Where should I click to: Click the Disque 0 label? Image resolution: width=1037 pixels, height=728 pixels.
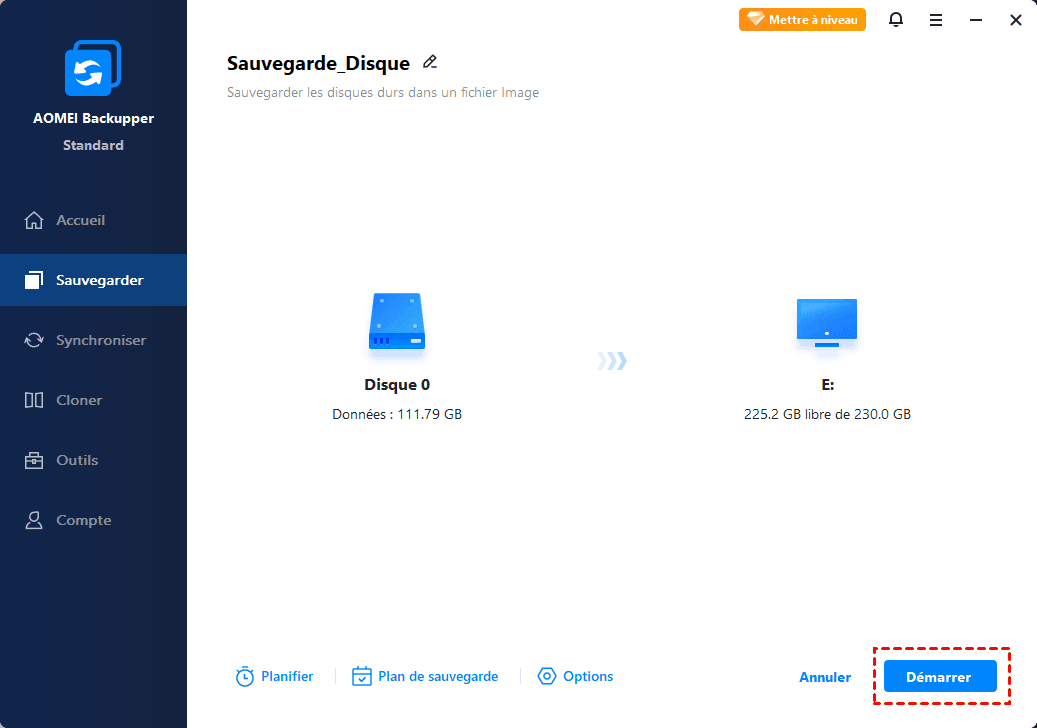click(x=397, y=385)
